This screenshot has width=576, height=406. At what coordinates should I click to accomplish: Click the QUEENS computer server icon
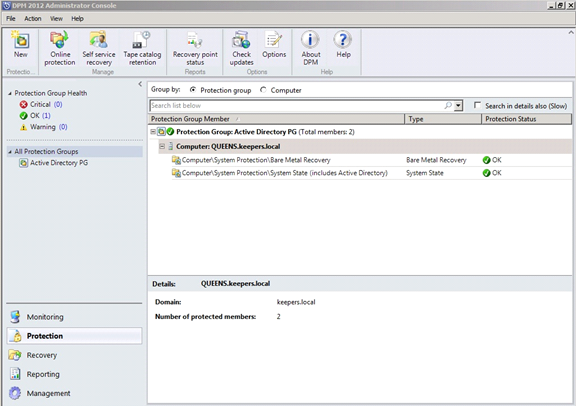pos(170,146)
